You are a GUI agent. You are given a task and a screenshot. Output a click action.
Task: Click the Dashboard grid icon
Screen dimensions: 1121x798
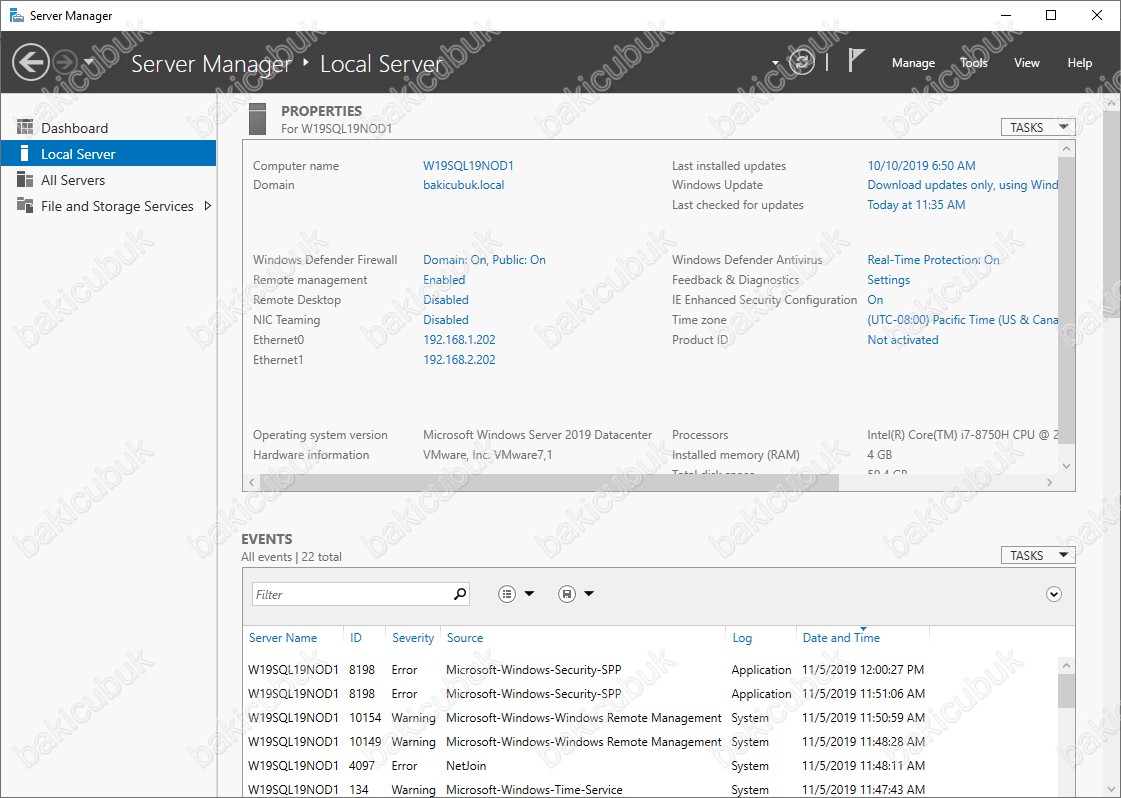(x=25, y=127)
